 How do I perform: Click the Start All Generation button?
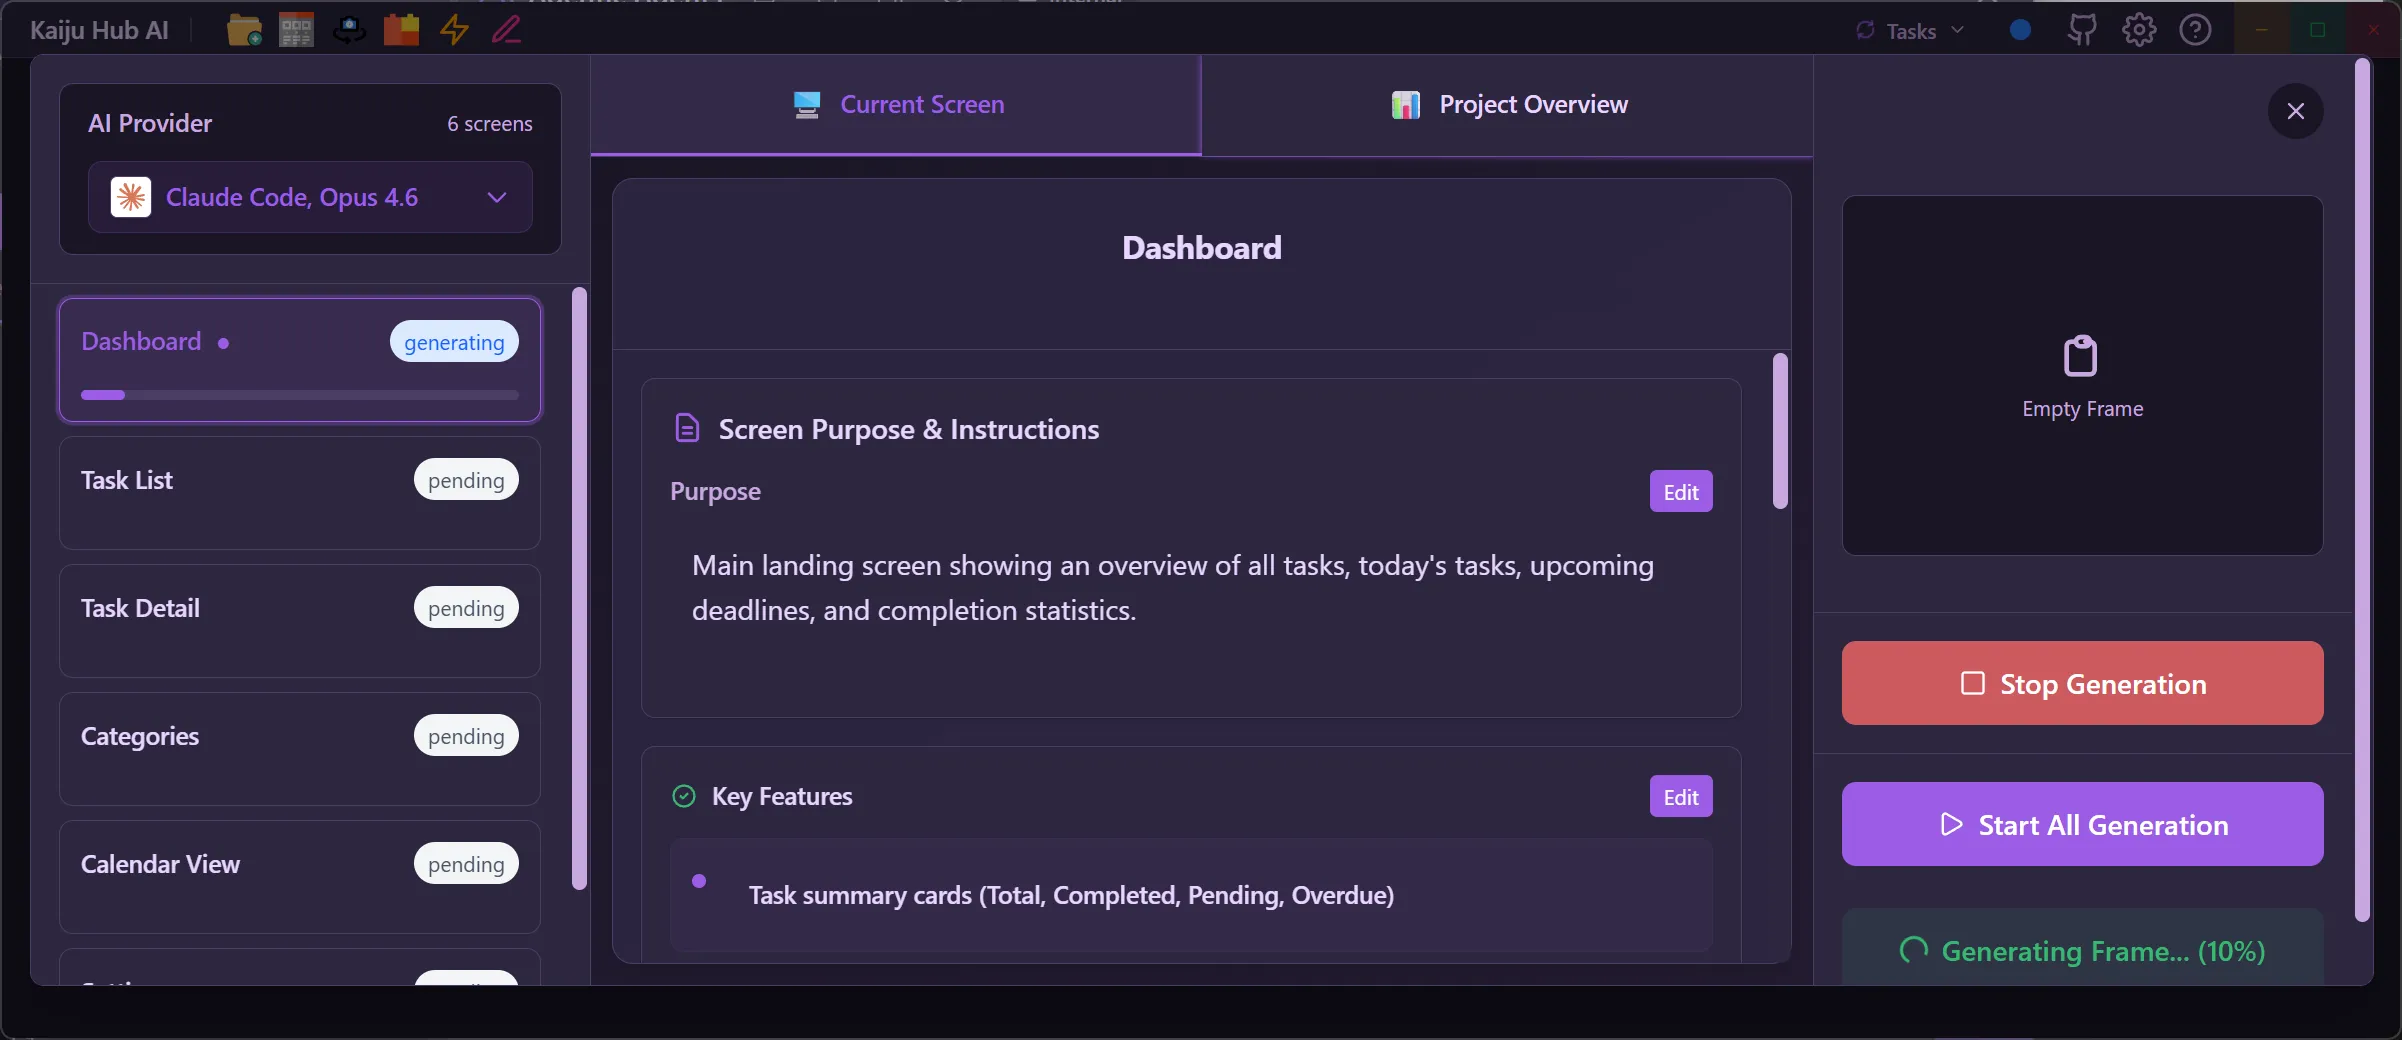coord(2082,824)
